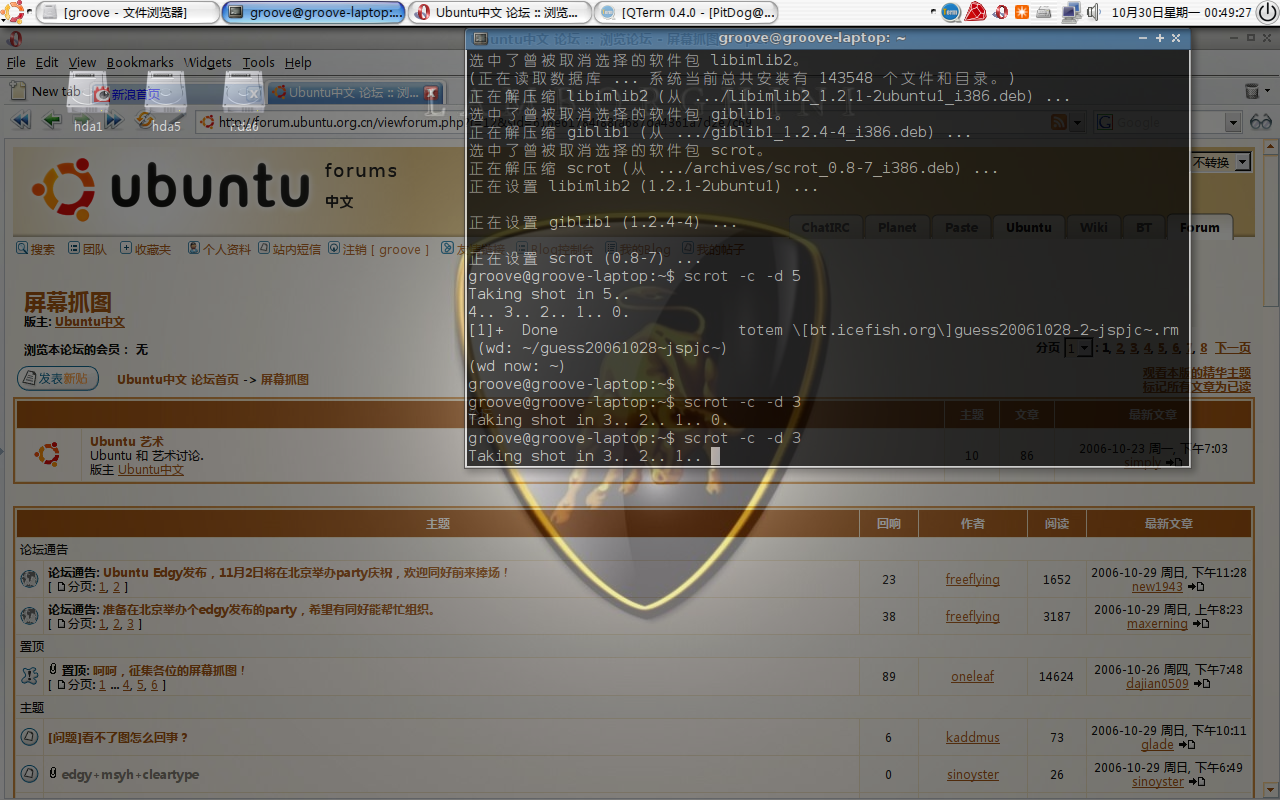Click the topic icon beside Ubuntu Edgy announcement
The height and width of the screenshot is (800, 1280).
[30, 579]
